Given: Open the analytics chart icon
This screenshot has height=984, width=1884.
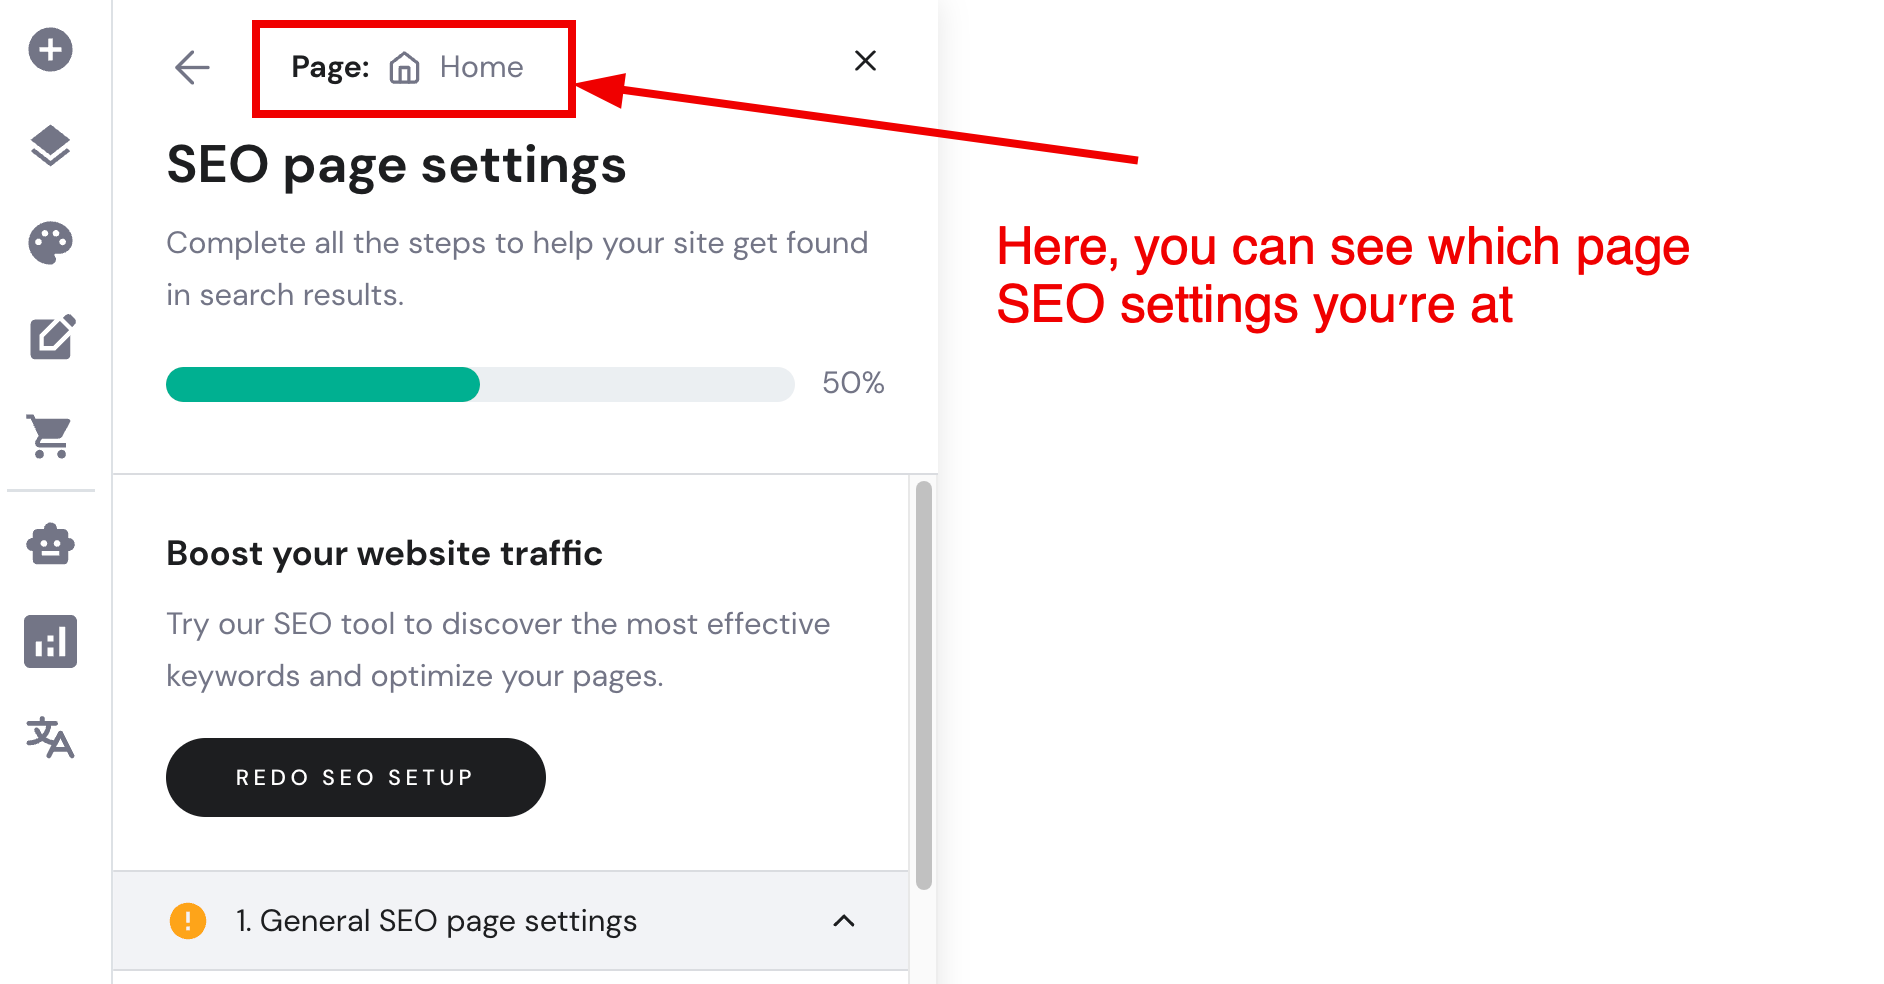Looking at the screenshot, I should (50, 642).
